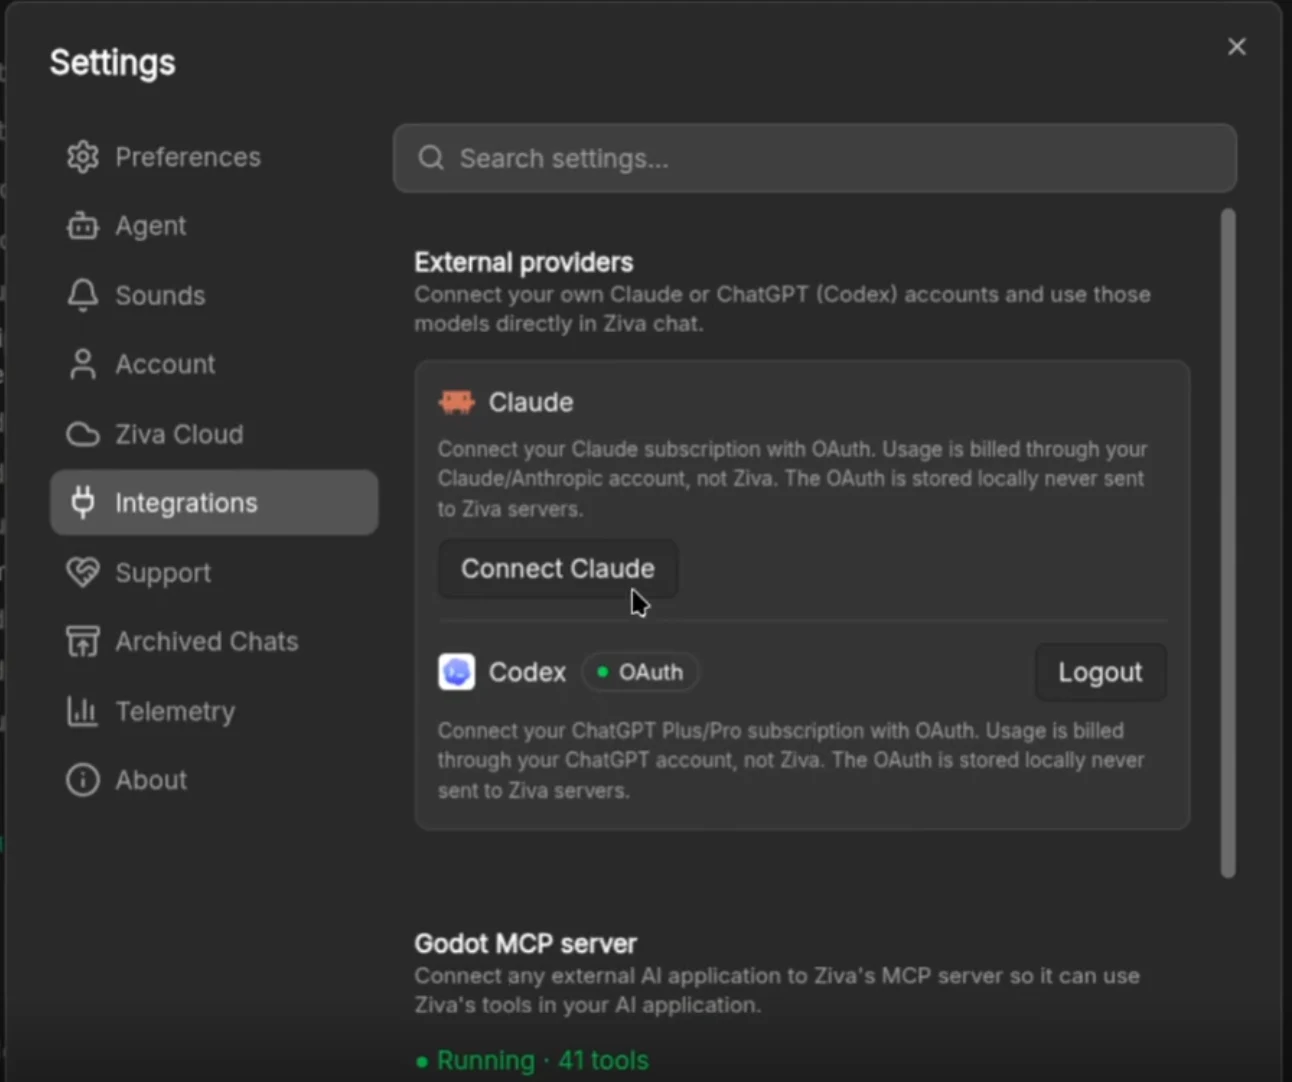Image resolution: width=1292 pixels, height=1082 pixels.
Task: Go to the Account section
Action: (214, 364)
